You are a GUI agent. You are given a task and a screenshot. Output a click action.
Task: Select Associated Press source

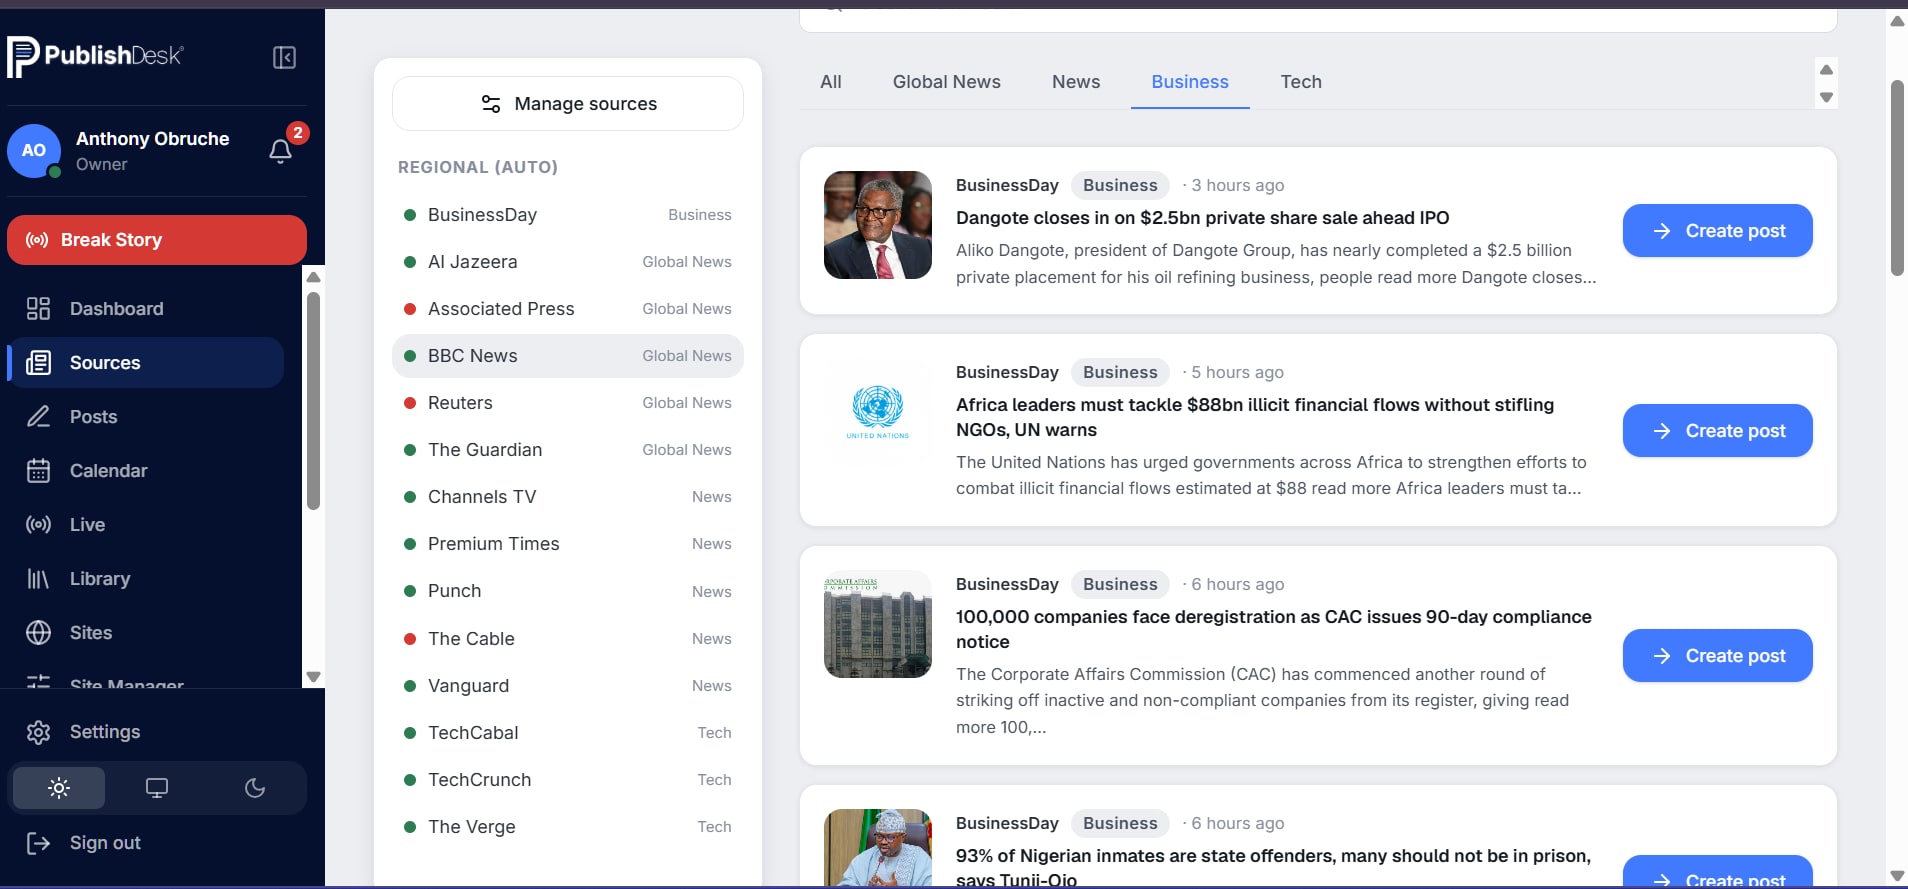pyautogui.click(x=568, y=309)
